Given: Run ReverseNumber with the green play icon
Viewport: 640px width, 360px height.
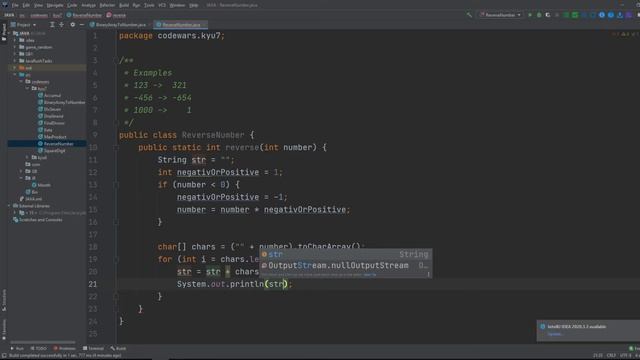Looking at the screenshot, I should [530, 15].
